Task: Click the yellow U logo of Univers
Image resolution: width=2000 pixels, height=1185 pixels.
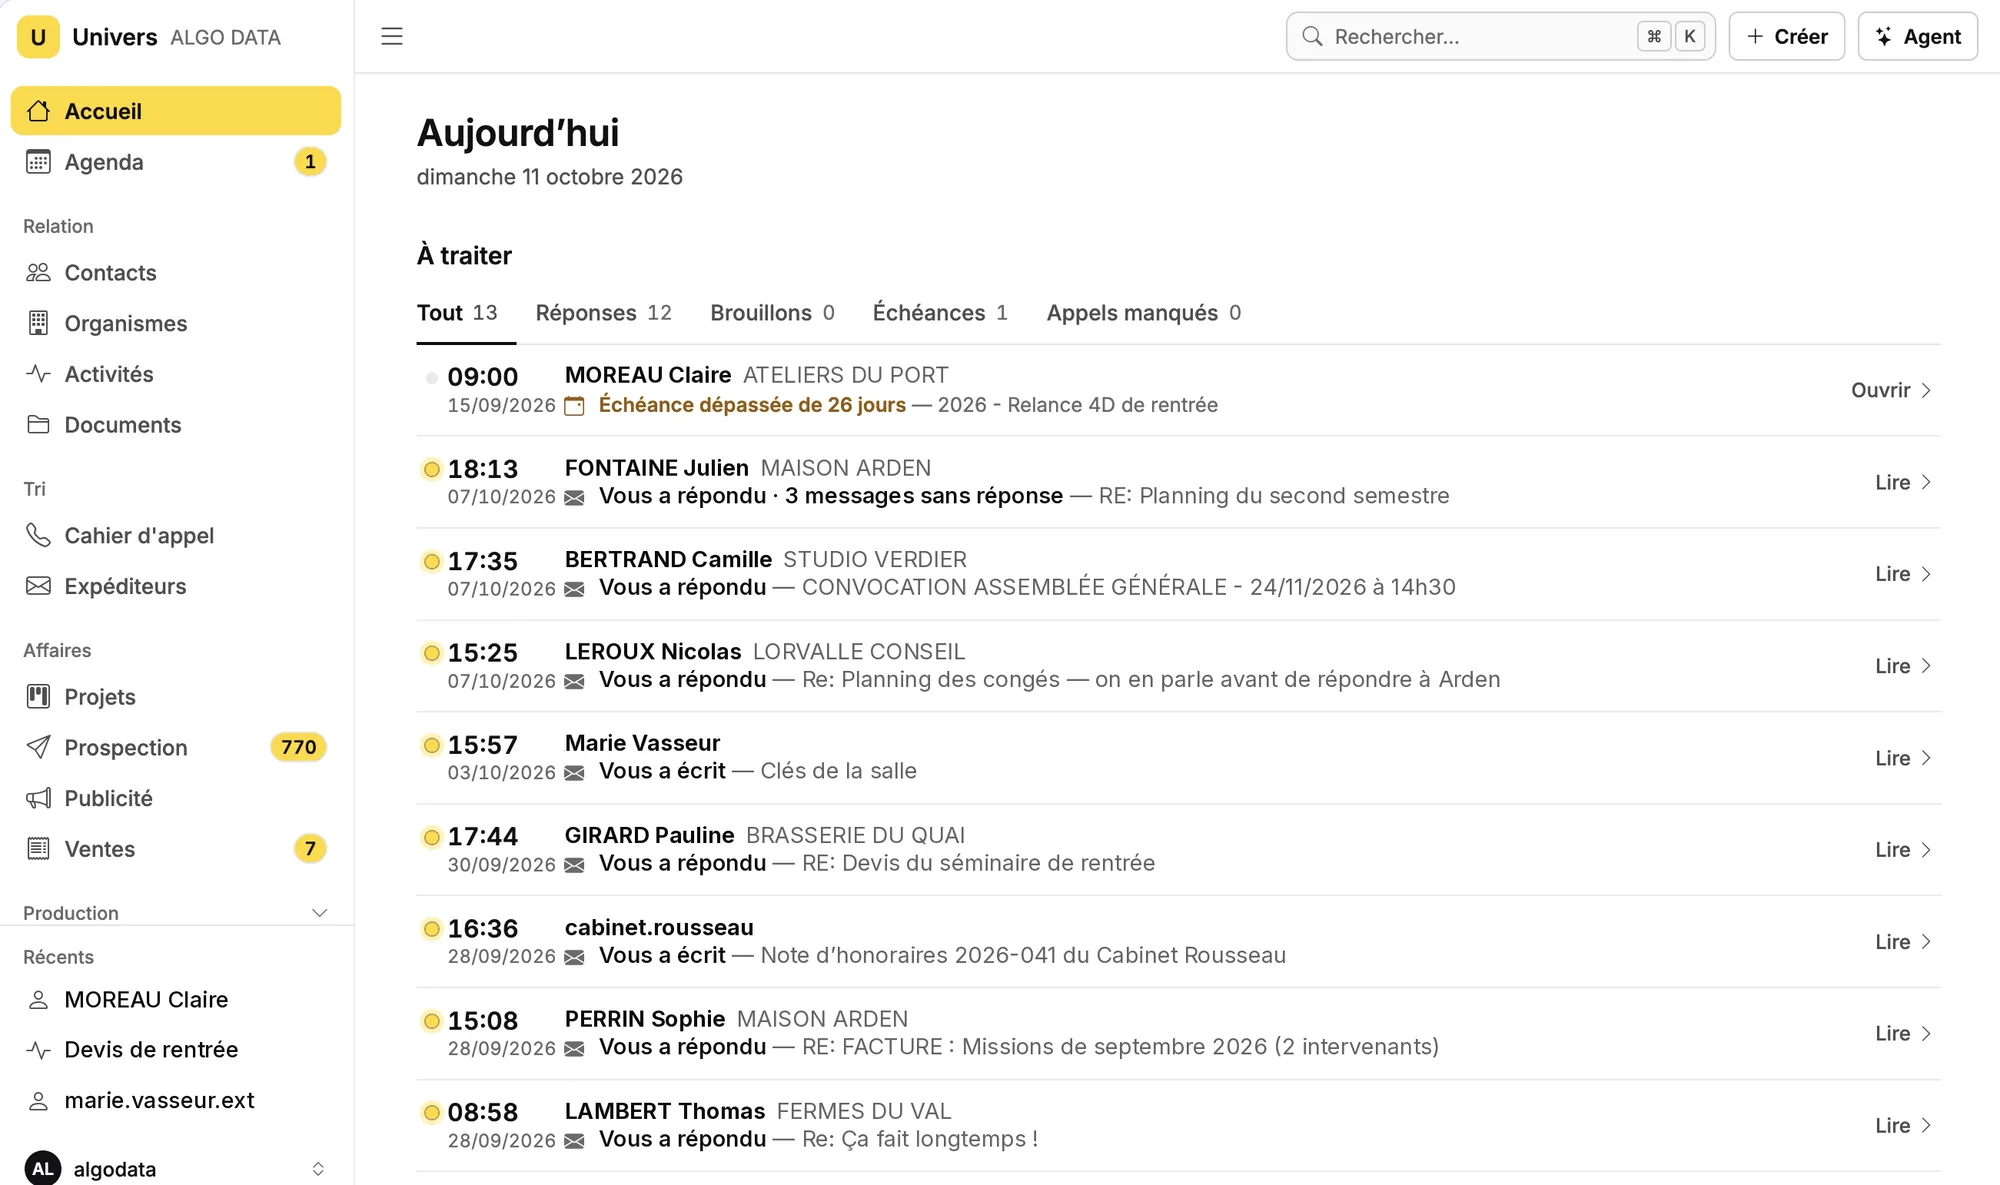Action: pyautogui.click(x=38, y=37)
